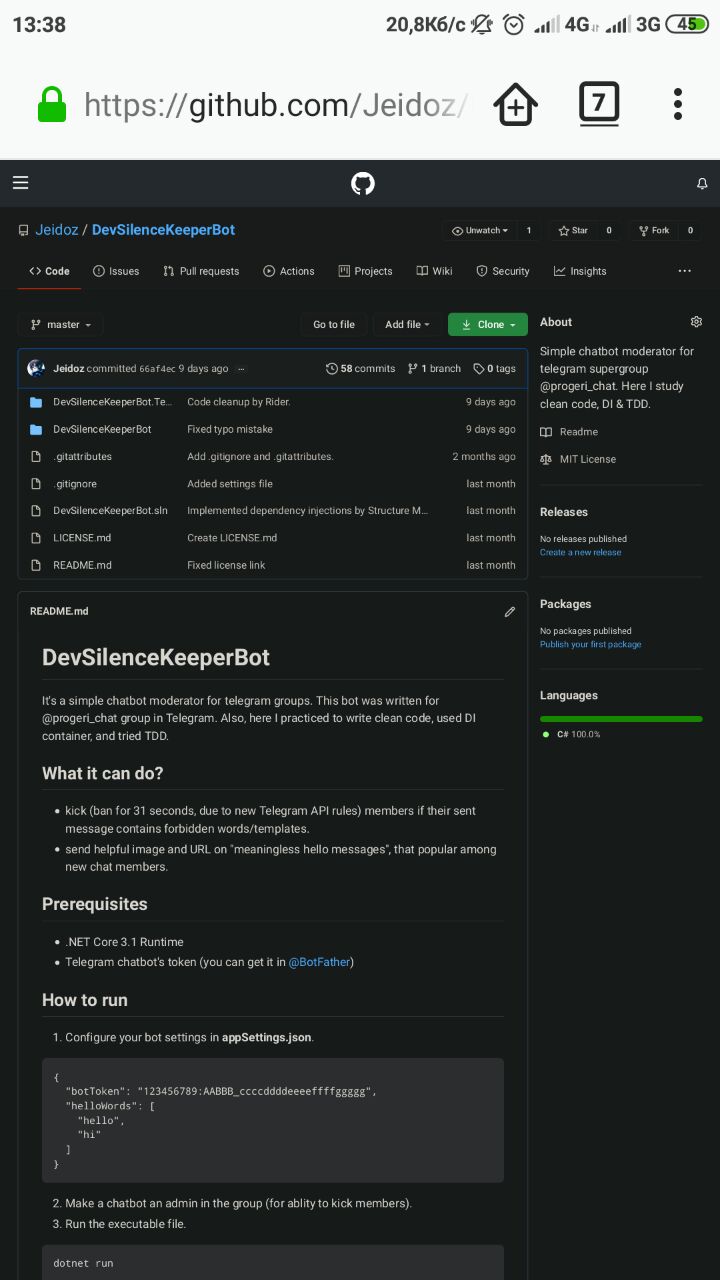Click the Packages heading

tap(566, 604)
